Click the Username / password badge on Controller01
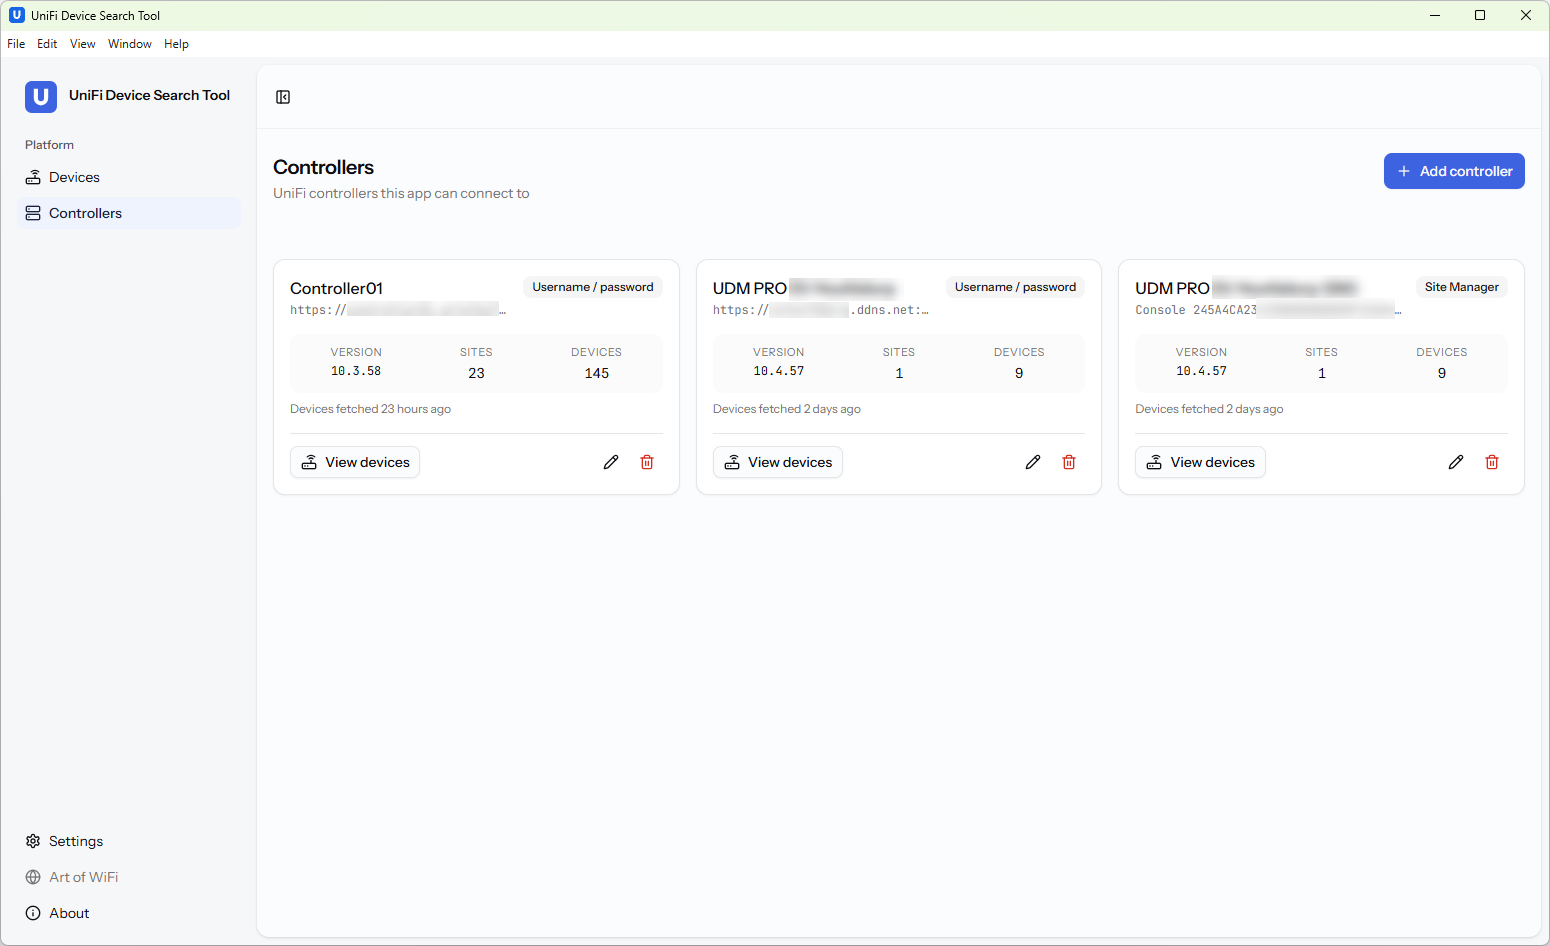The width and height of the screenshot is (1550, 946). pos(593,287)
